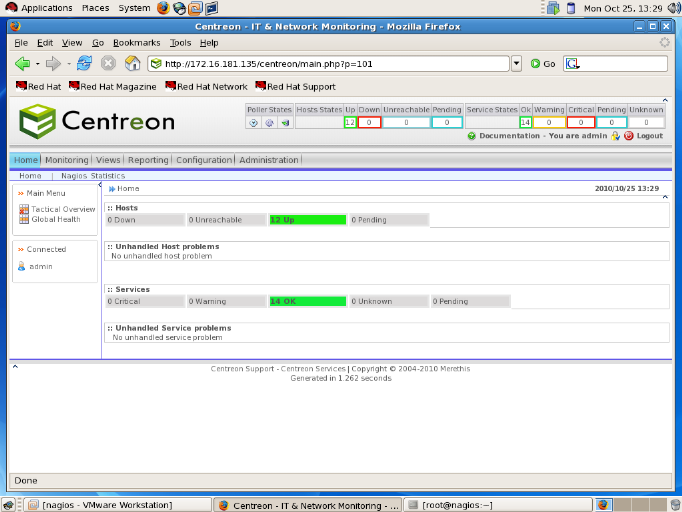This screenshot has width=682, height=512.
Task: Open the Applications menu in the top panel
Action: click(39, 8)
